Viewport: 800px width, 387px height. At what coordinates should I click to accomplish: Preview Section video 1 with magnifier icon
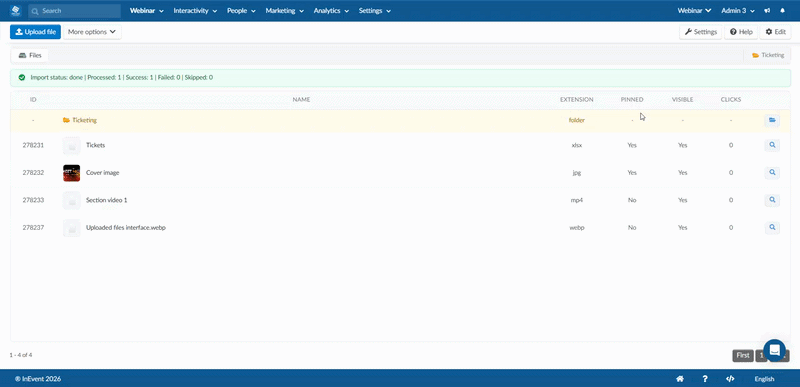pyautogui.click(x=772, y=200)
